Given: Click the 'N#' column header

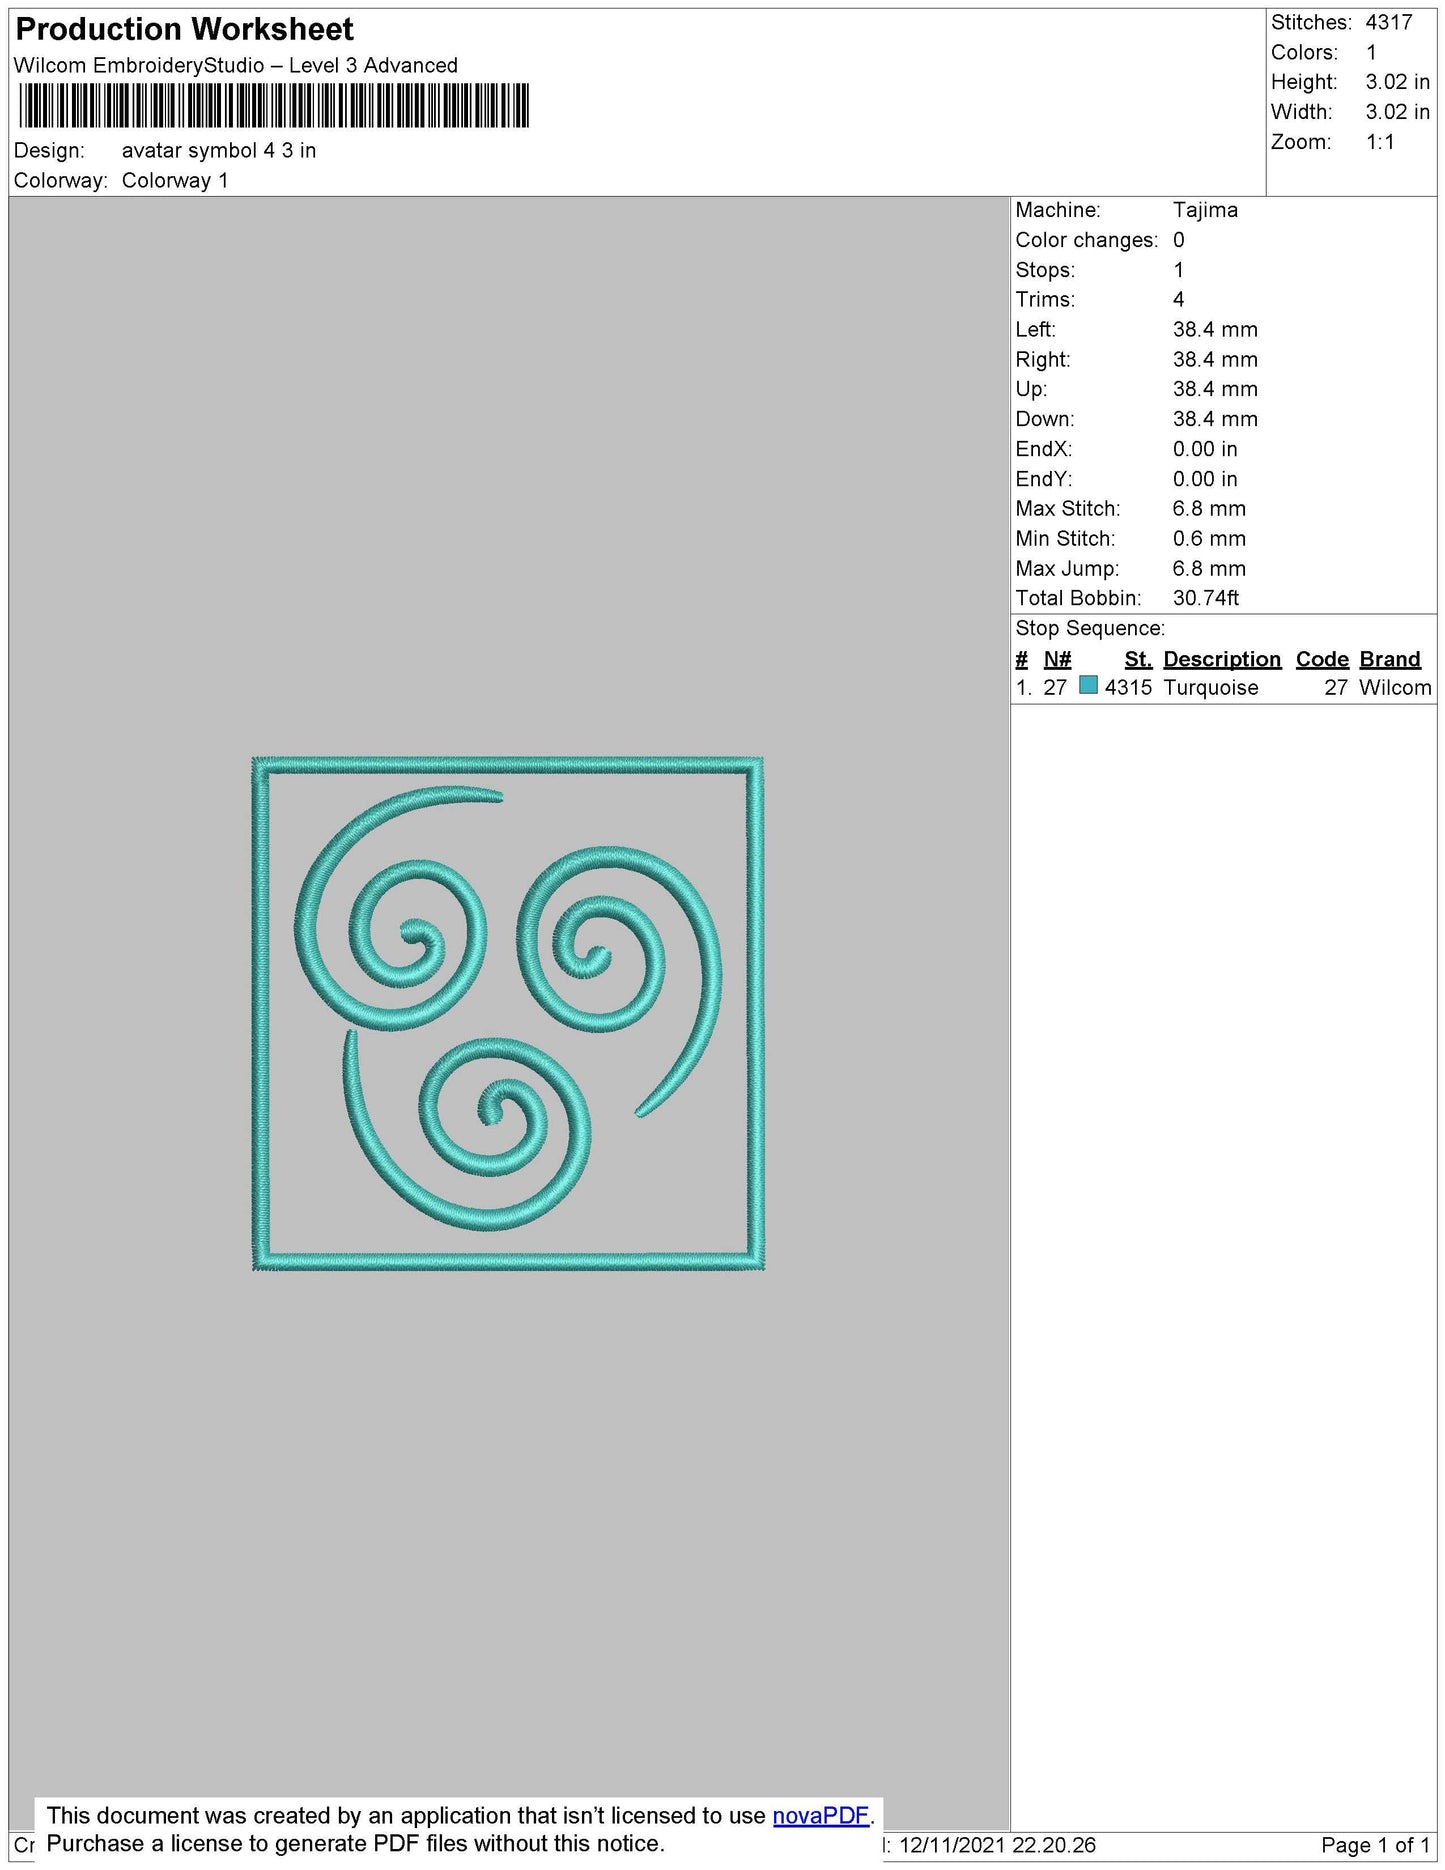Looking at the screenshot, I should [x=1057, y=660].
